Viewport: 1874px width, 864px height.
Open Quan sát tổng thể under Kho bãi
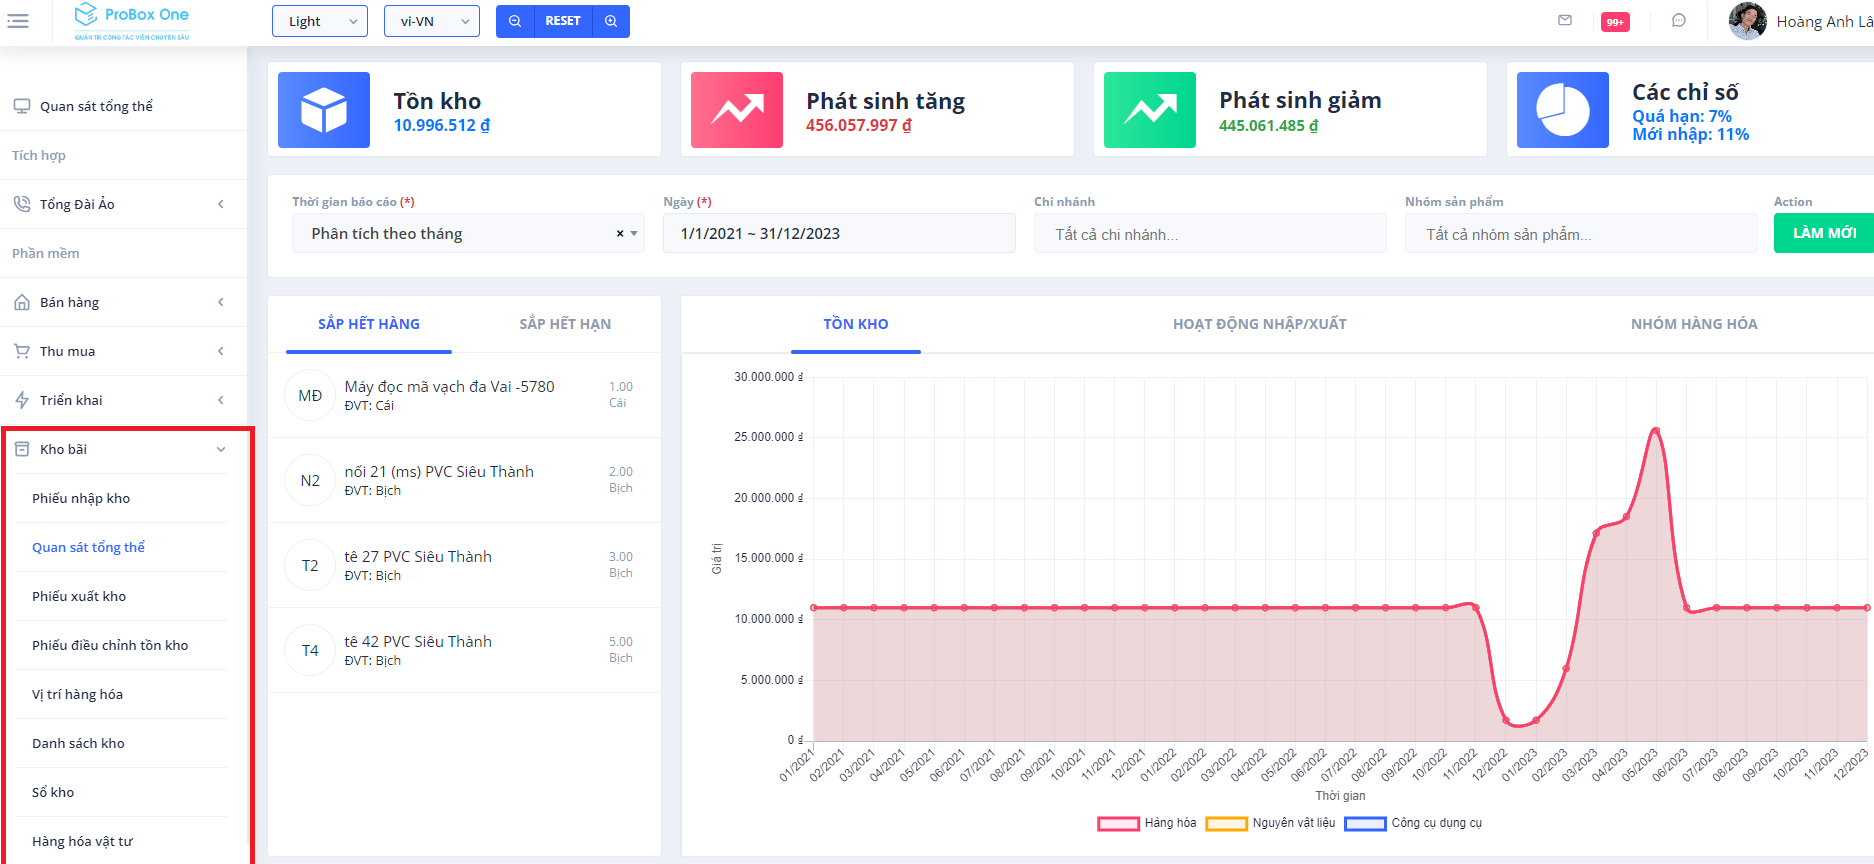click(x=88, y=547)
